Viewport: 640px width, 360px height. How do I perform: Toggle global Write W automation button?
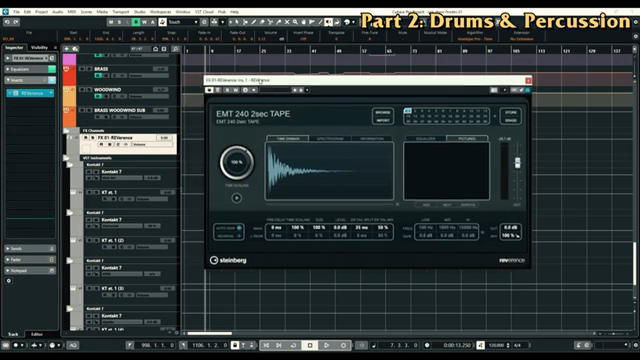click(x=144, y=22)
